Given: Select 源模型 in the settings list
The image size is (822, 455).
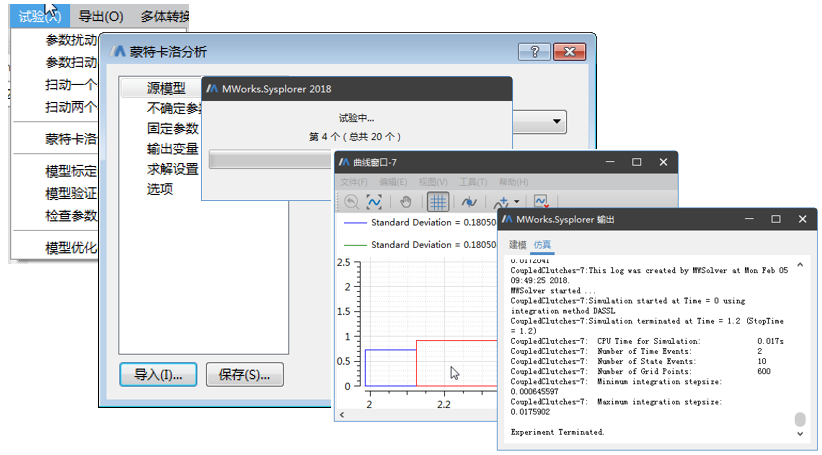Looking at the screenshot, I should (x=166, y=89).
